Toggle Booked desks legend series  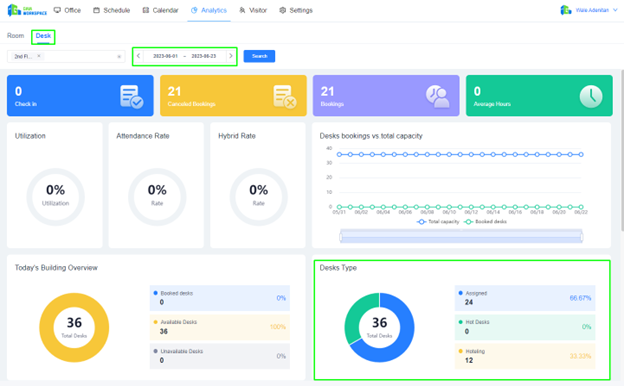(x=485, y=222)
